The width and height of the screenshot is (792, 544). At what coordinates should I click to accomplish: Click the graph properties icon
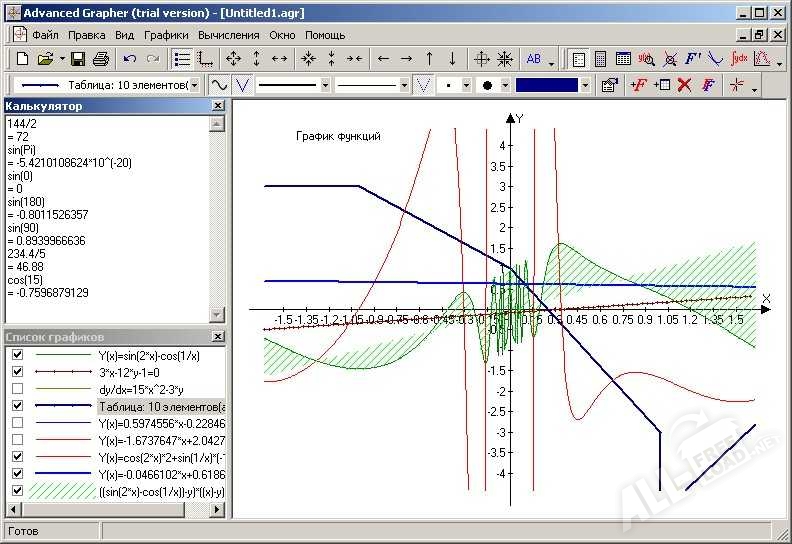click(x=608, y=85)
